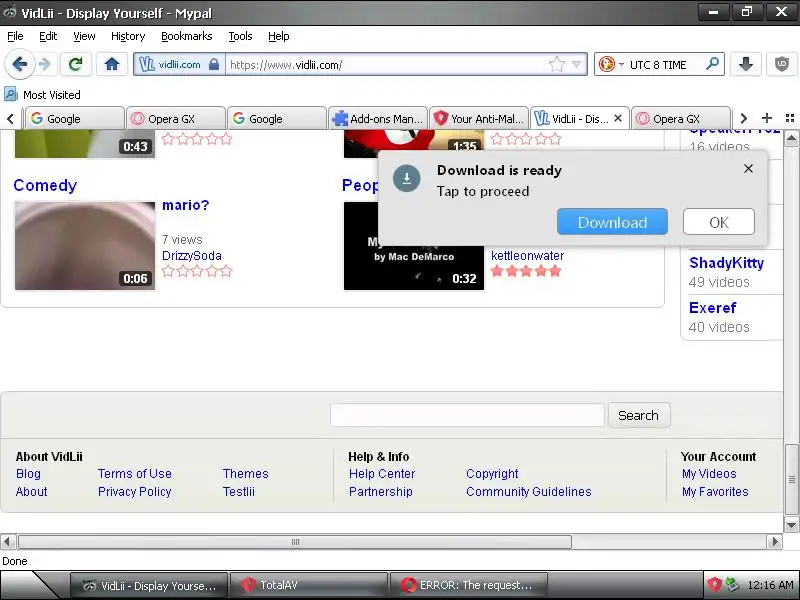Open the DrizzySoda channel link
This screenshot has height=600, width=800.
[191, 256]
